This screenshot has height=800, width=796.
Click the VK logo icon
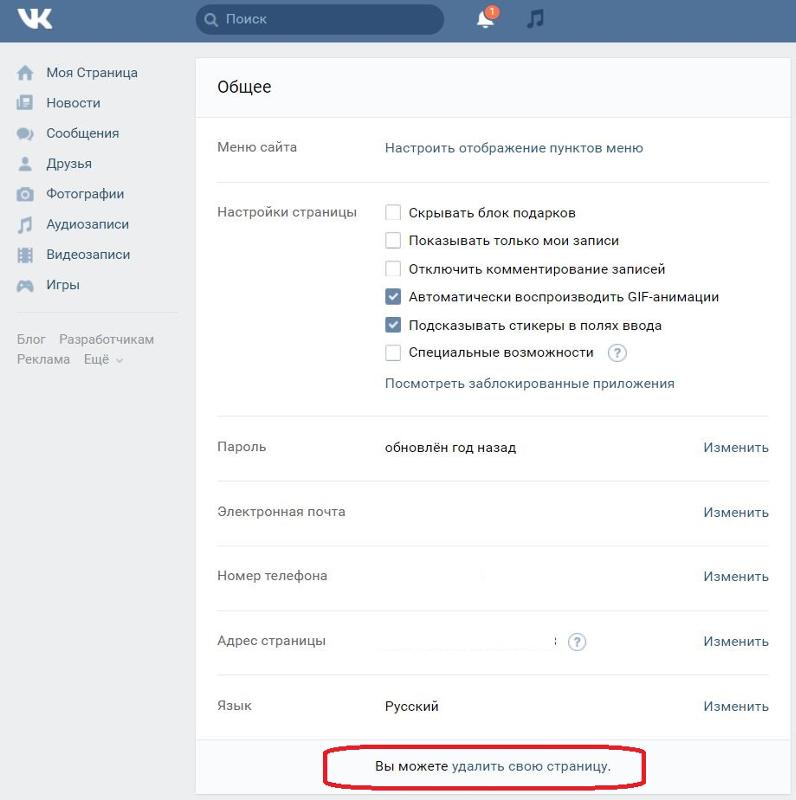point(34,19)
